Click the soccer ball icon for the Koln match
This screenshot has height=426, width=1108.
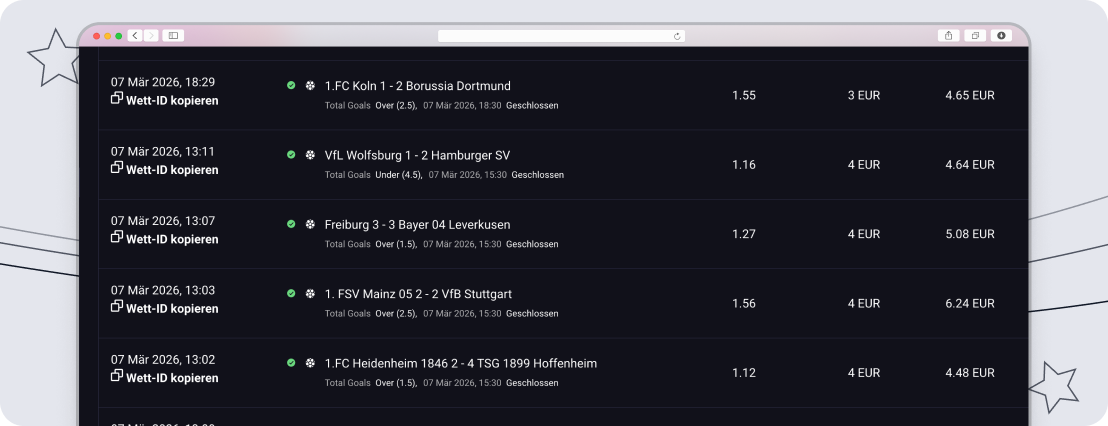click(x=310, y=85)
